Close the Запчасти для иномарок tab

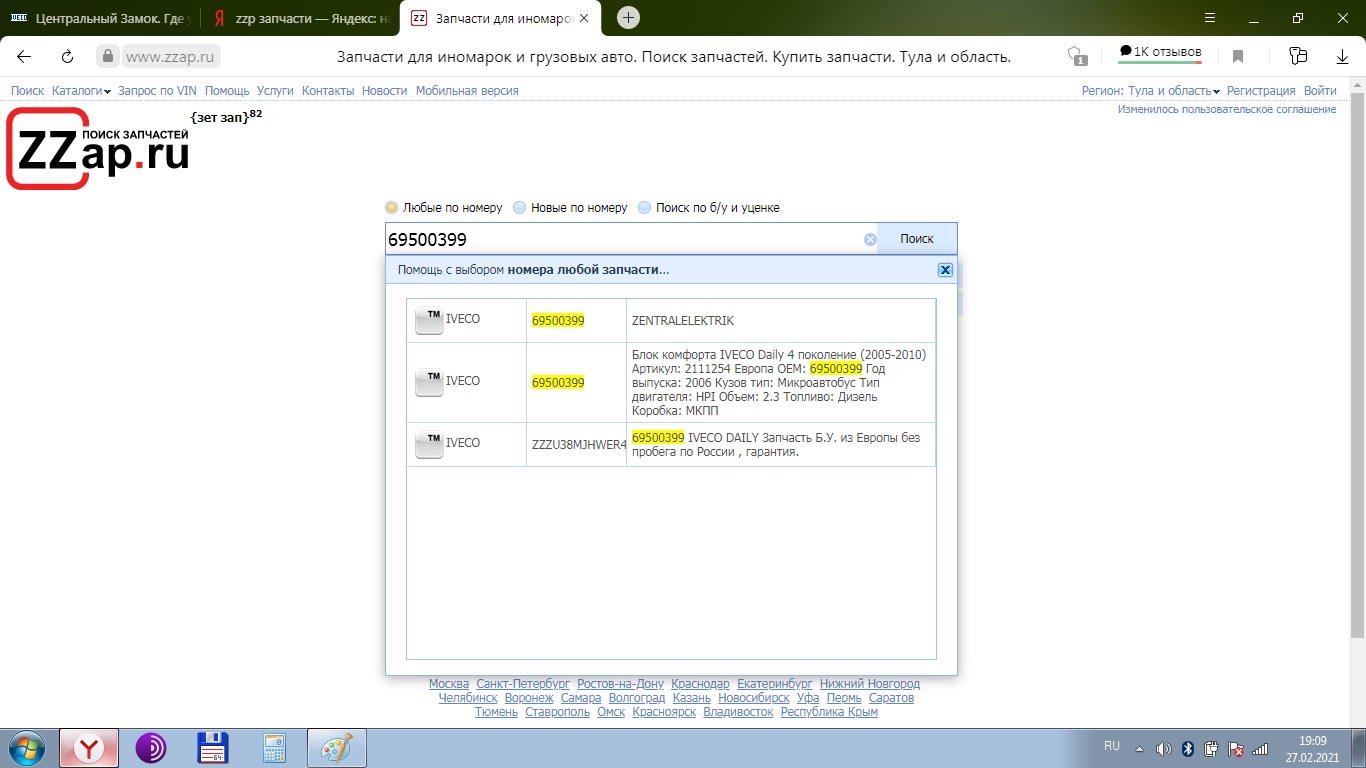pos(584,18)
